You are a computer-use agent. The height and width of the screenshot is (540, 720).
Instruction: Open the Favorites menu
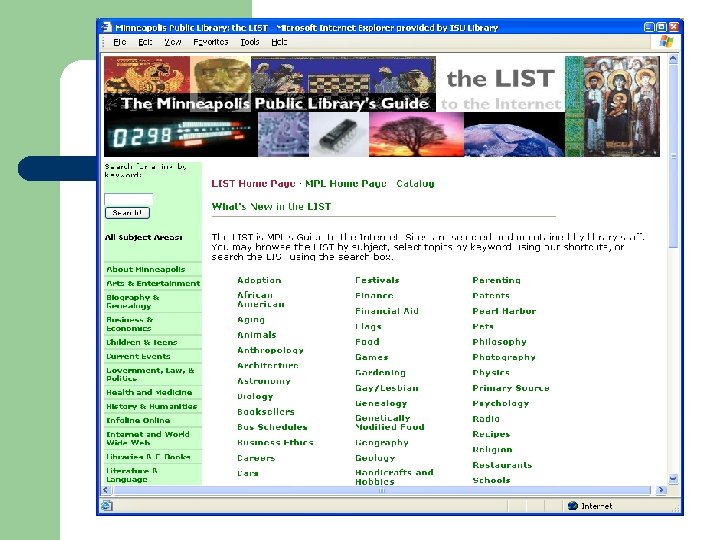coord(211,42)
